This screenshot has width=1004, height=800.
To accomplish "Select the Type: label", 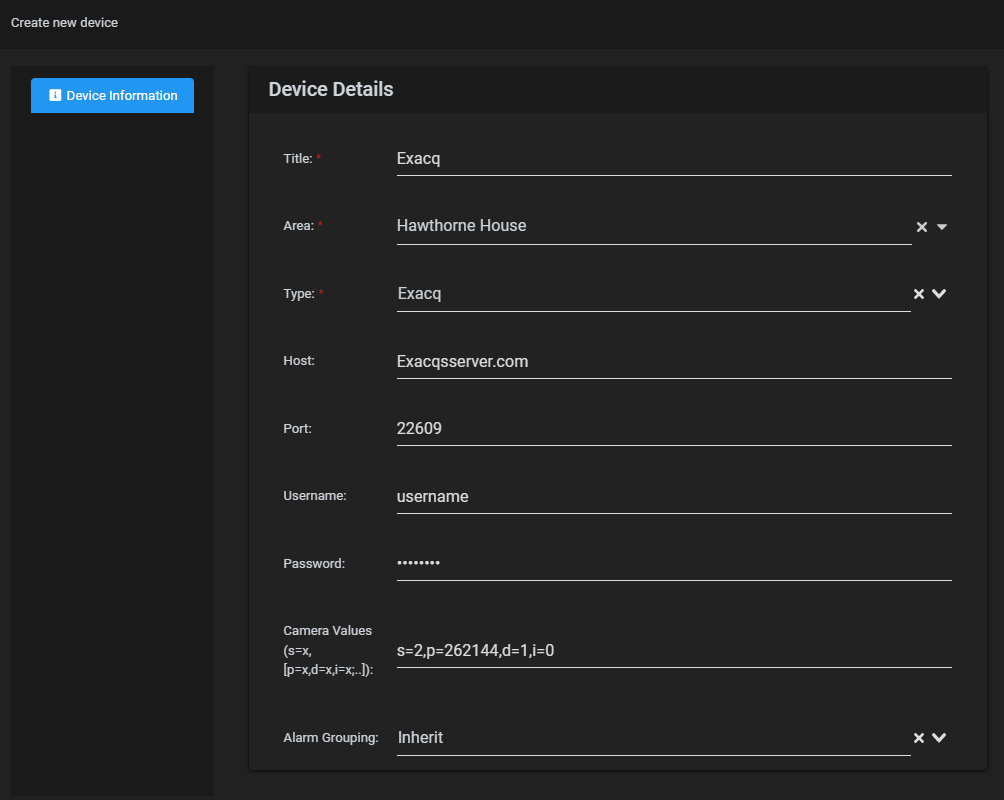I will [299, 293].
